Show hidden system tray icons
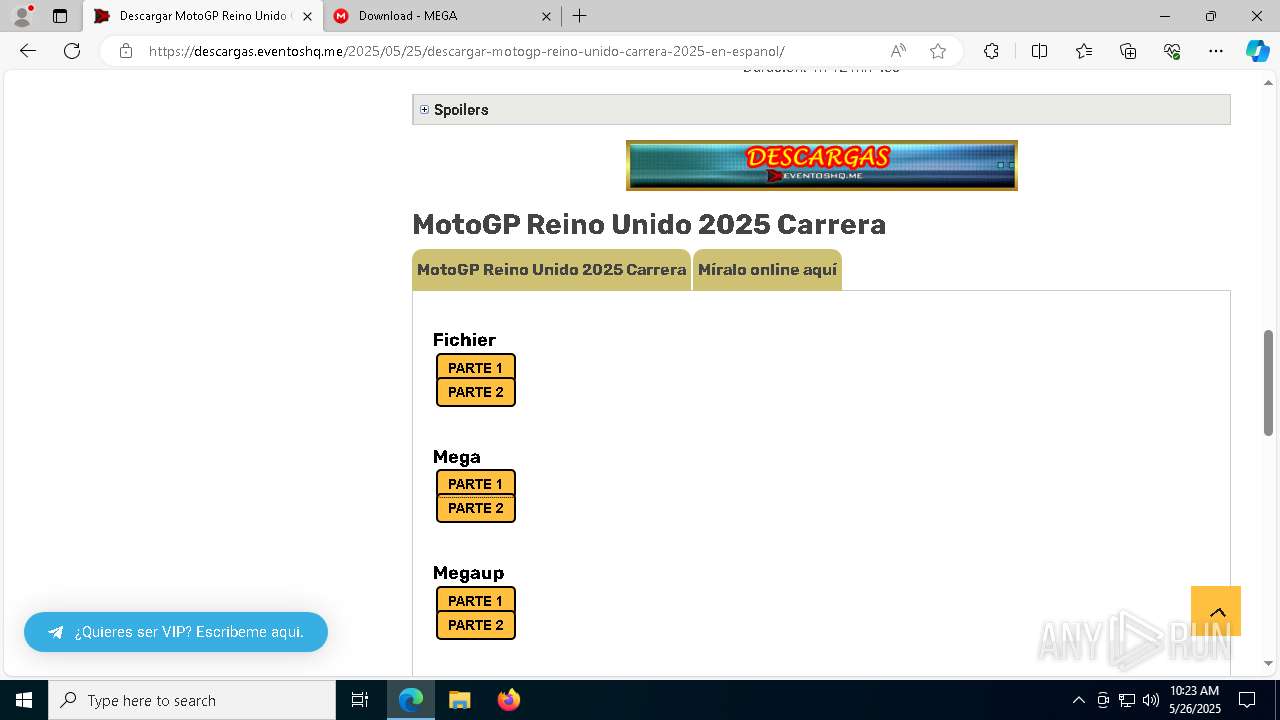The height and width of the screenshot is (720, 1280). click(x=1078, y=700)
